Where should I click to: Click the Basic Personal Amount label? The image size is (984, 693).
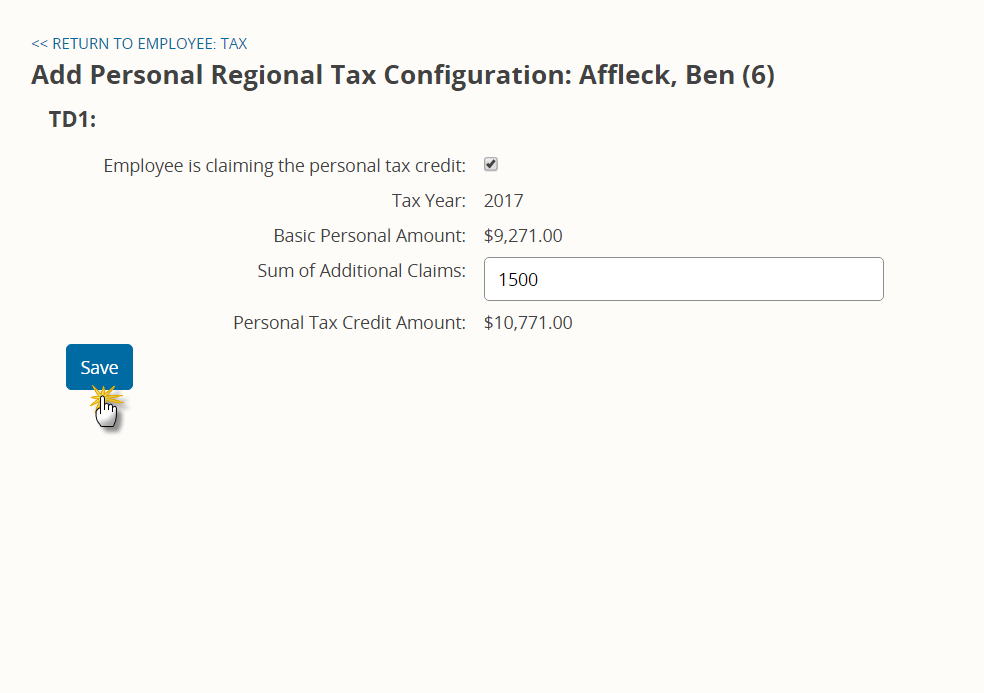370,236
